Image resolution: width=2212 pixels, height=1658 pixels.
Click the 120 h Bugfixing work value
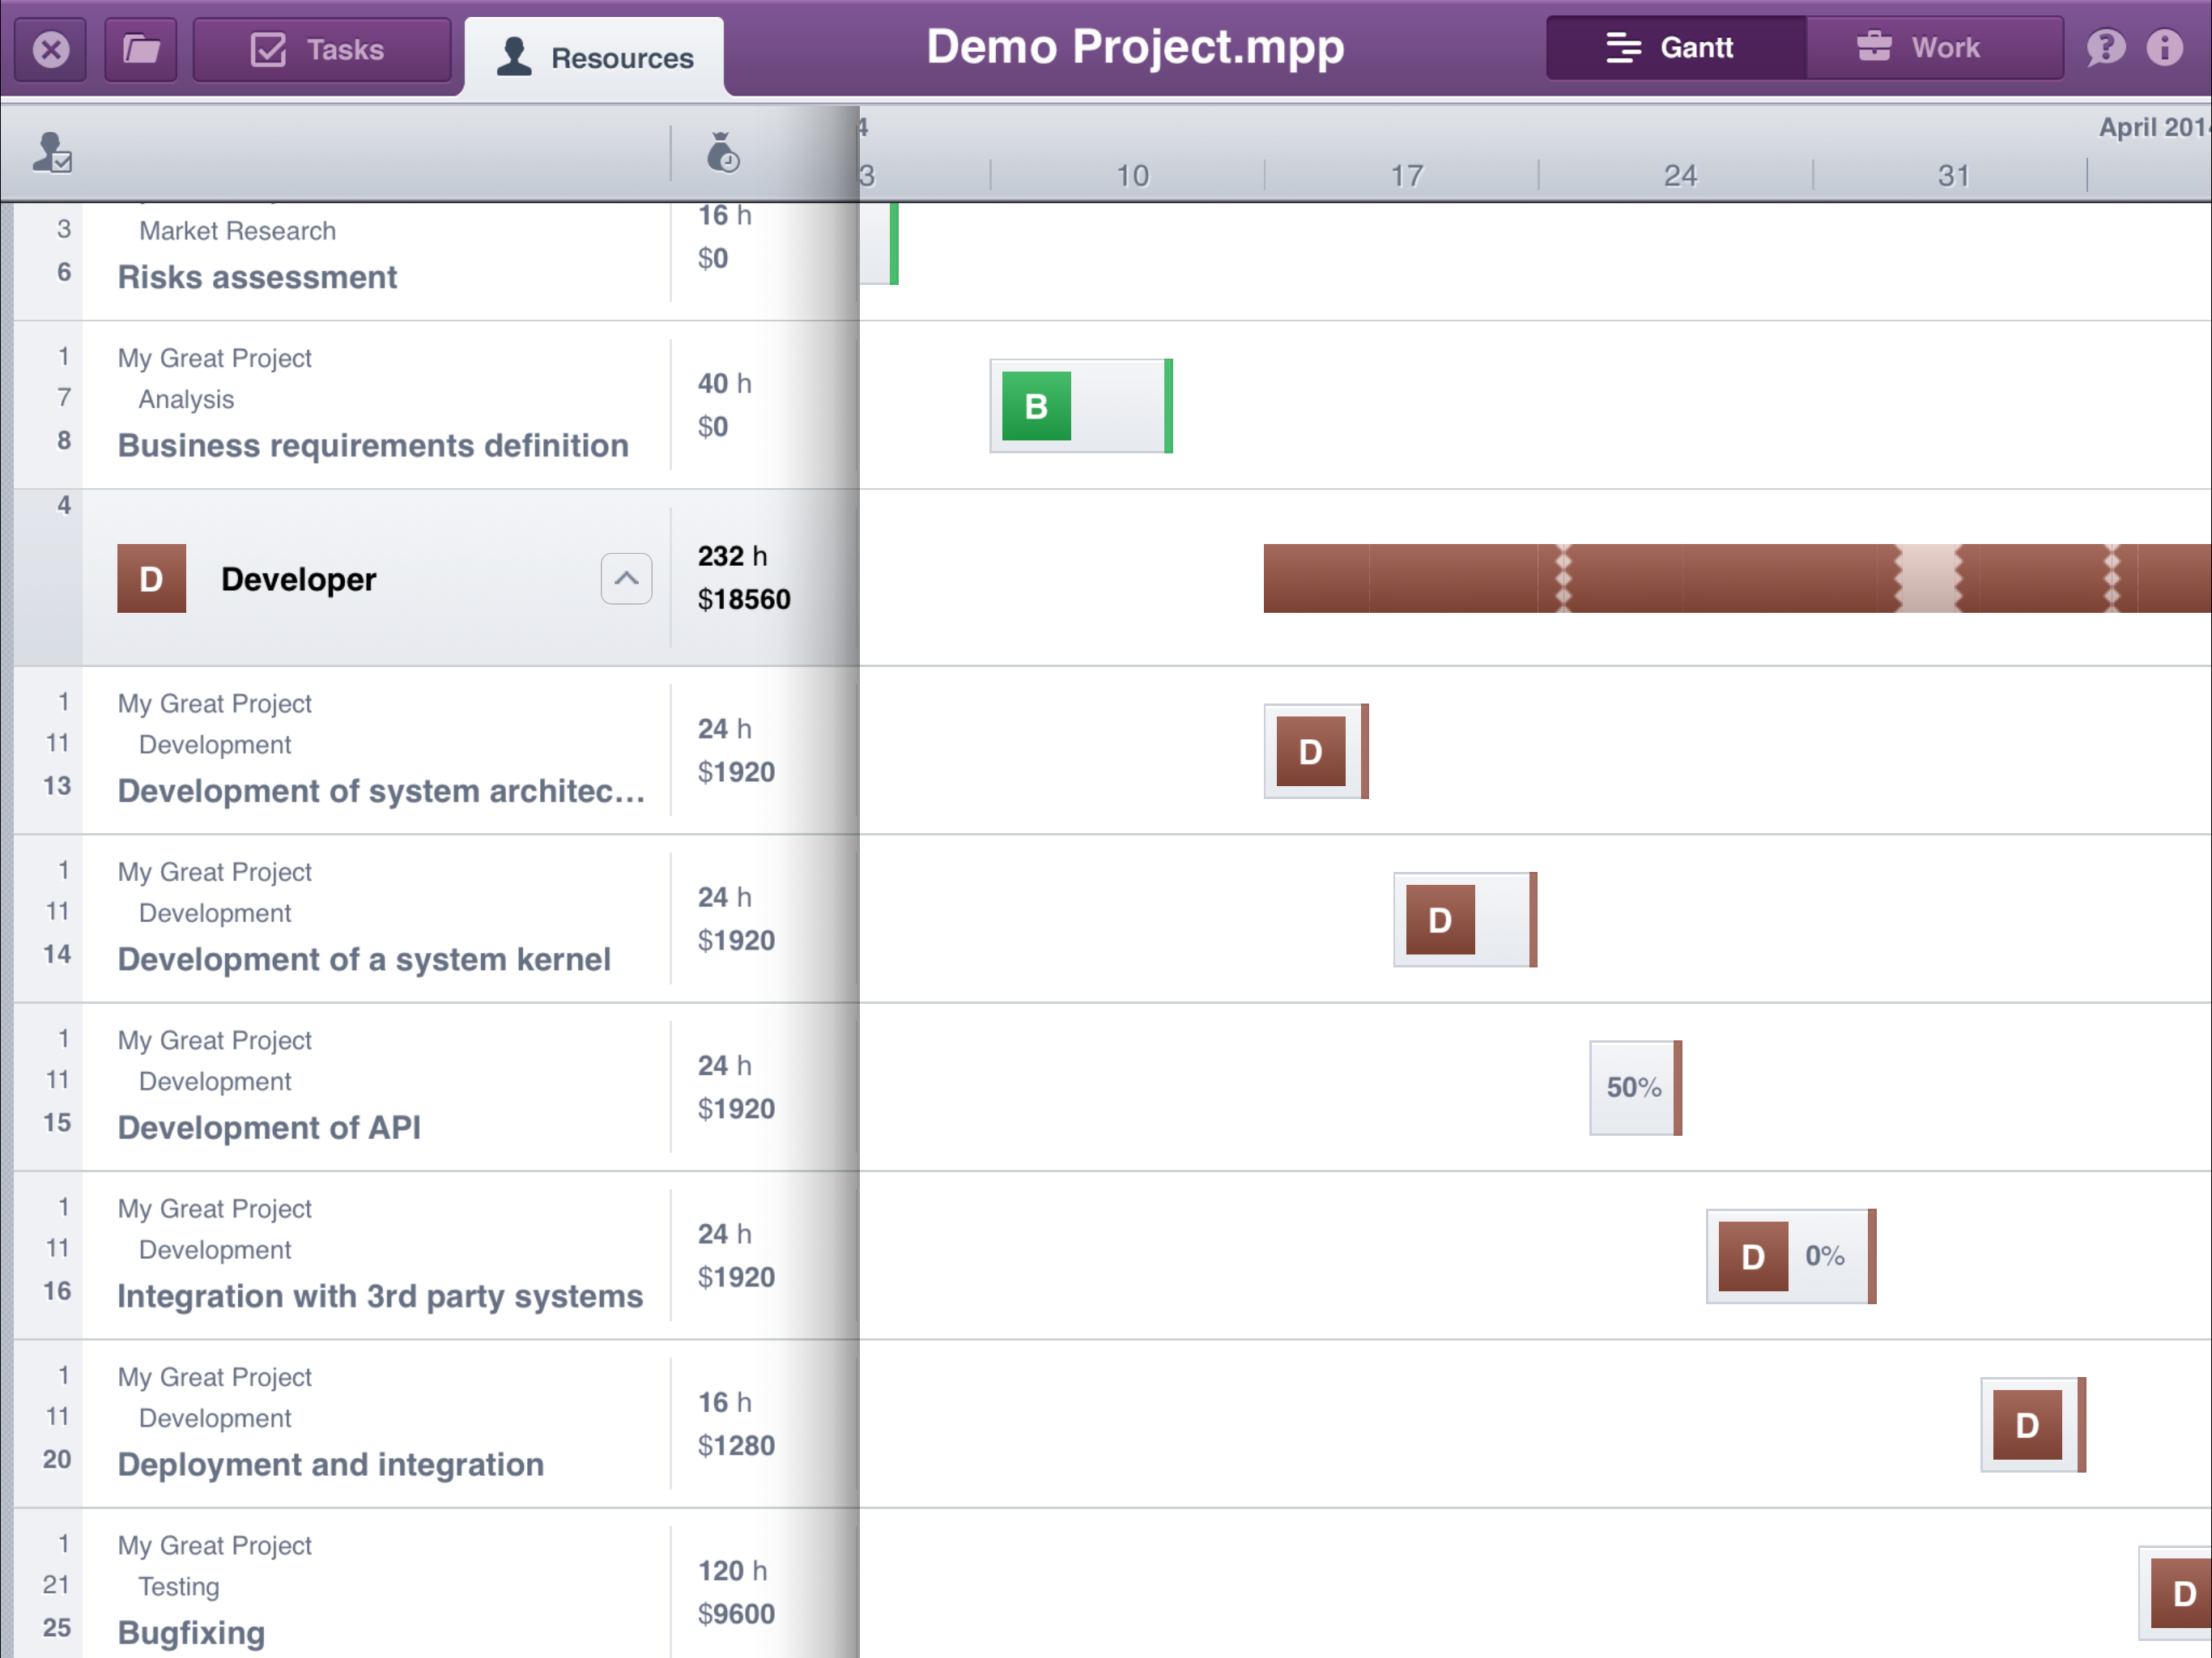point(732,1571)
